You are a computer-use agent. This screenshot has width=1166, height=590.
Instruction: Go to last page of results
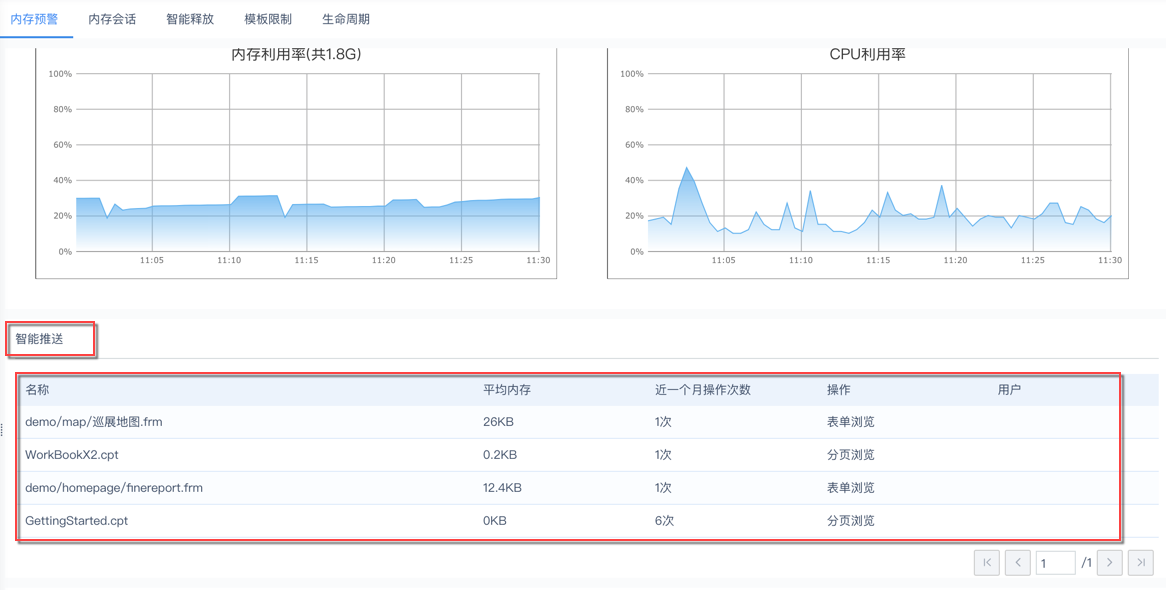point(1141,562)
